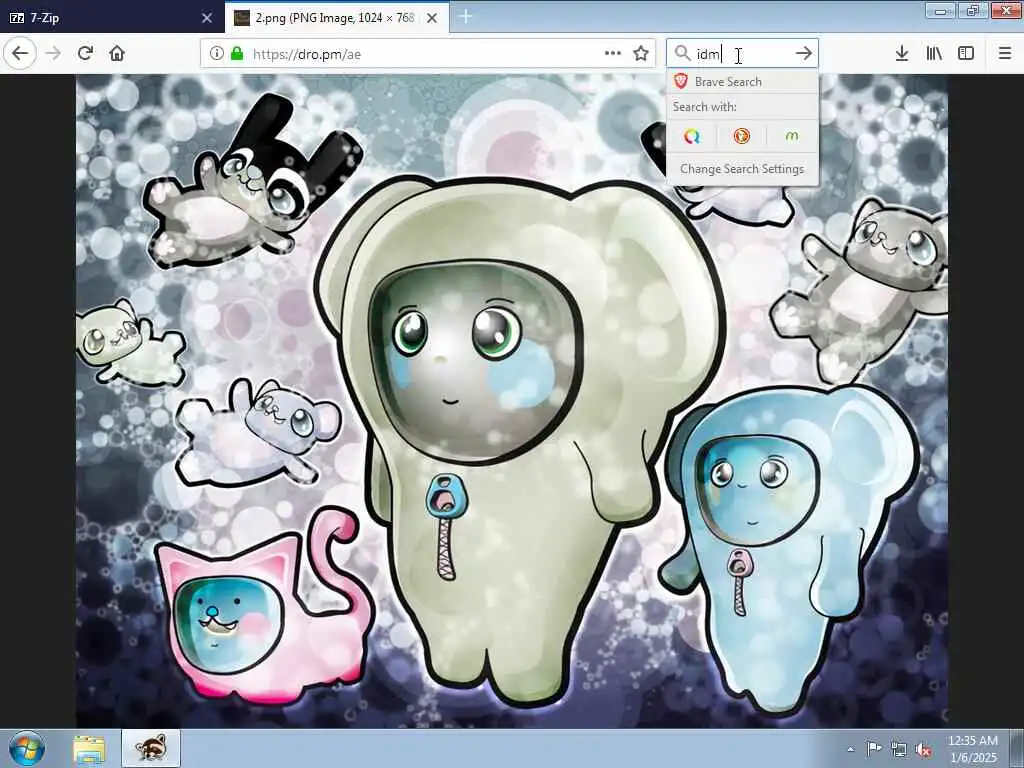Click the muted volume tray icon
Screen dimensions: 1024x768
coord(923,750)
